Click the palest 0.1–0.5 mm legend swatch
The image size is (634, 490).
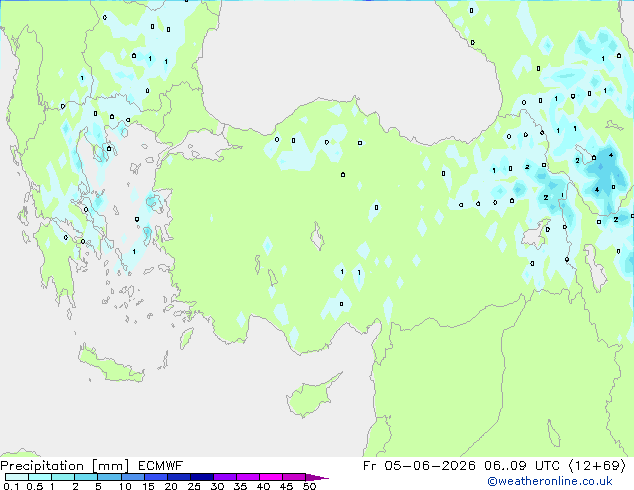[17, 477]
